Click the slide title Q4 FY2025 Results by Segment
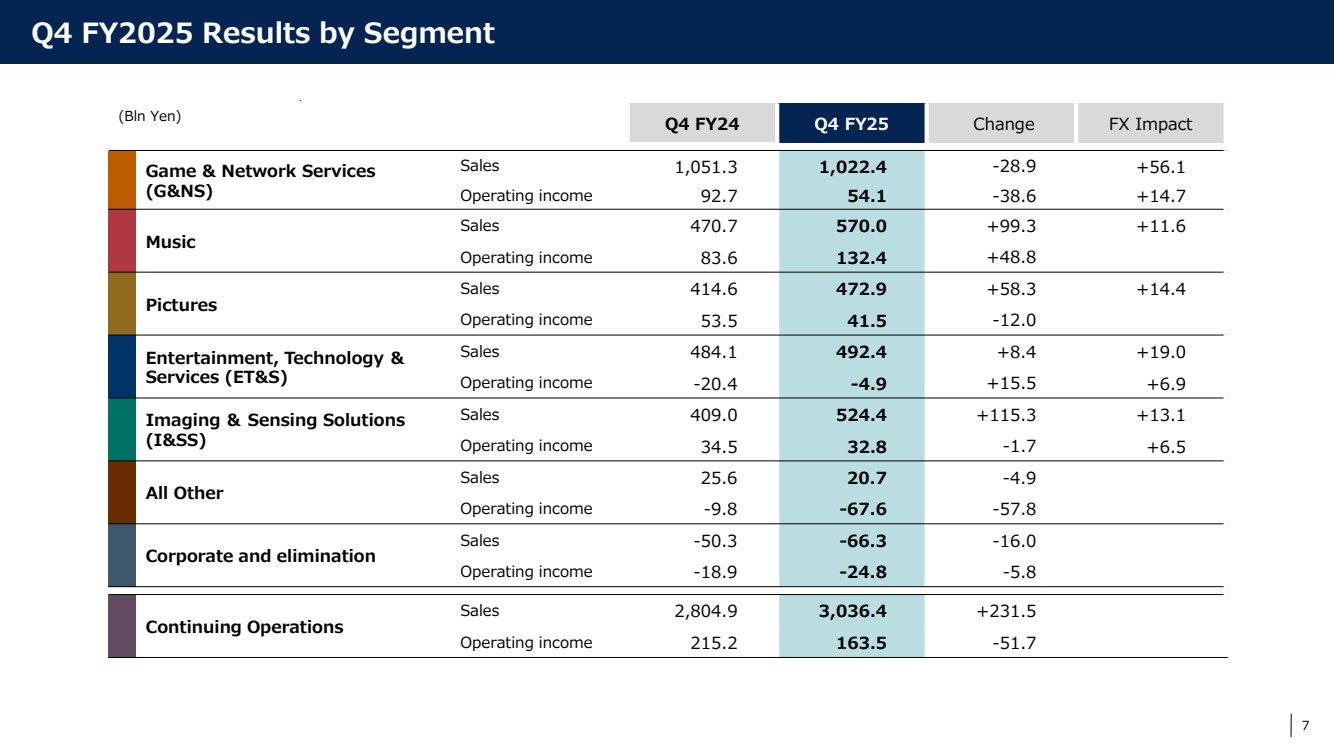The image size is (1334, 749). pyautogui.click(x=263, y=33)
